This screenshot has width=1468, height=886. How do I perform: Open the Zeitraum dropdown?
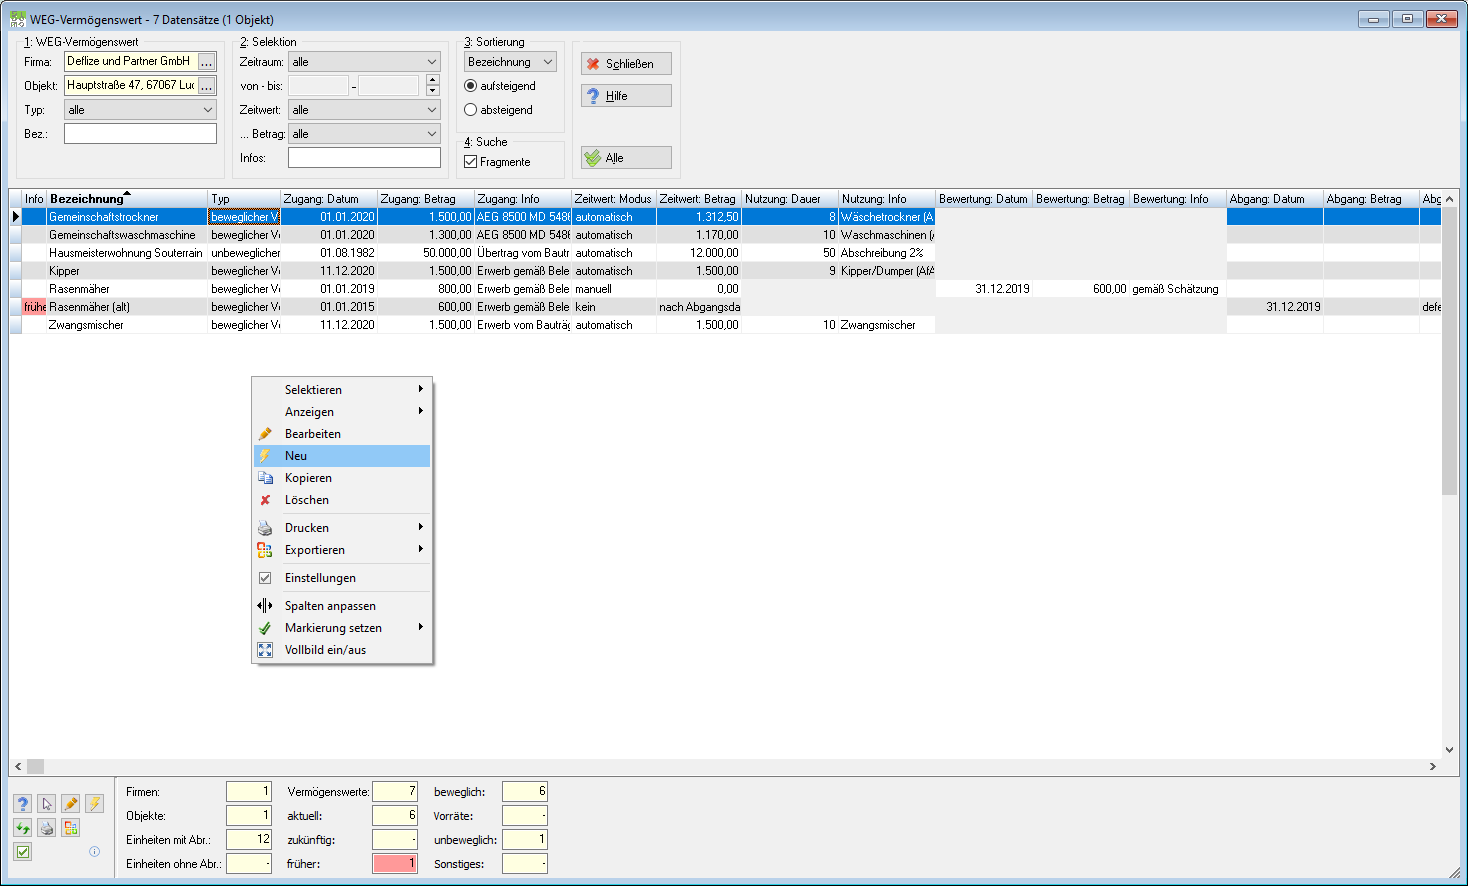click(x=364, y=62)
